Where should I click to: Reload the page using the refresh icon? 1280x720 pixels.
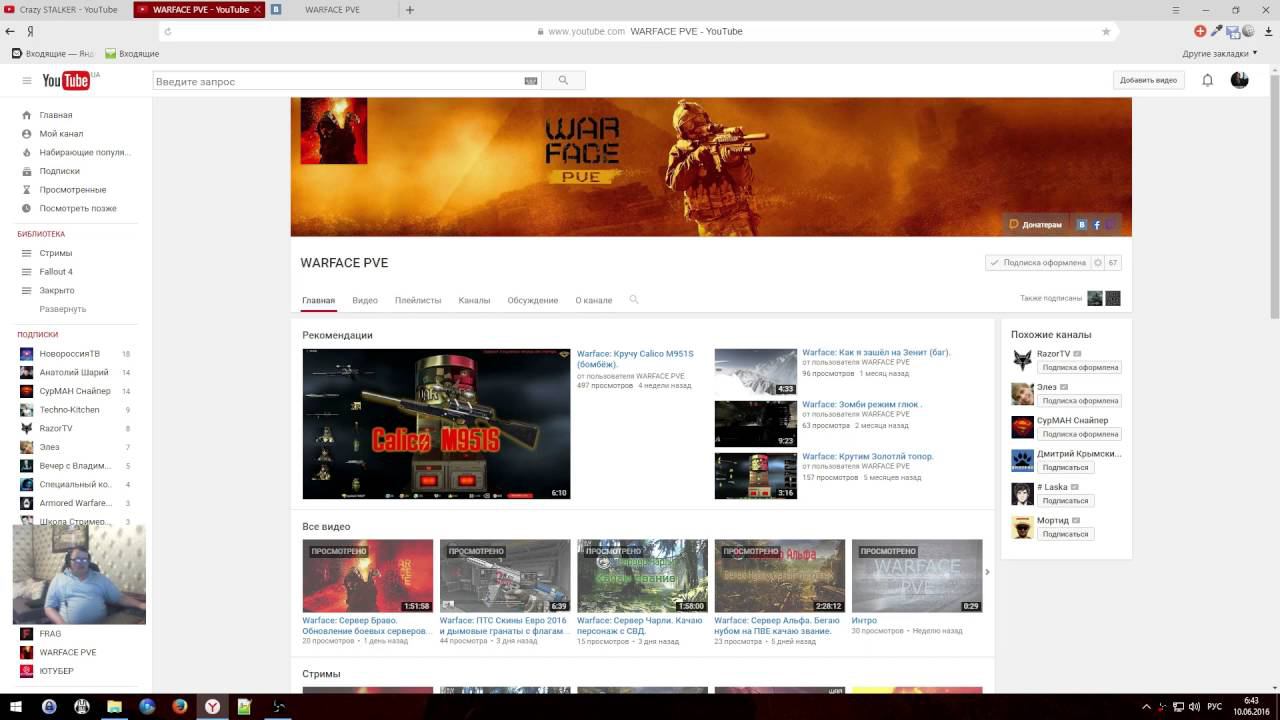coord(168,32)
